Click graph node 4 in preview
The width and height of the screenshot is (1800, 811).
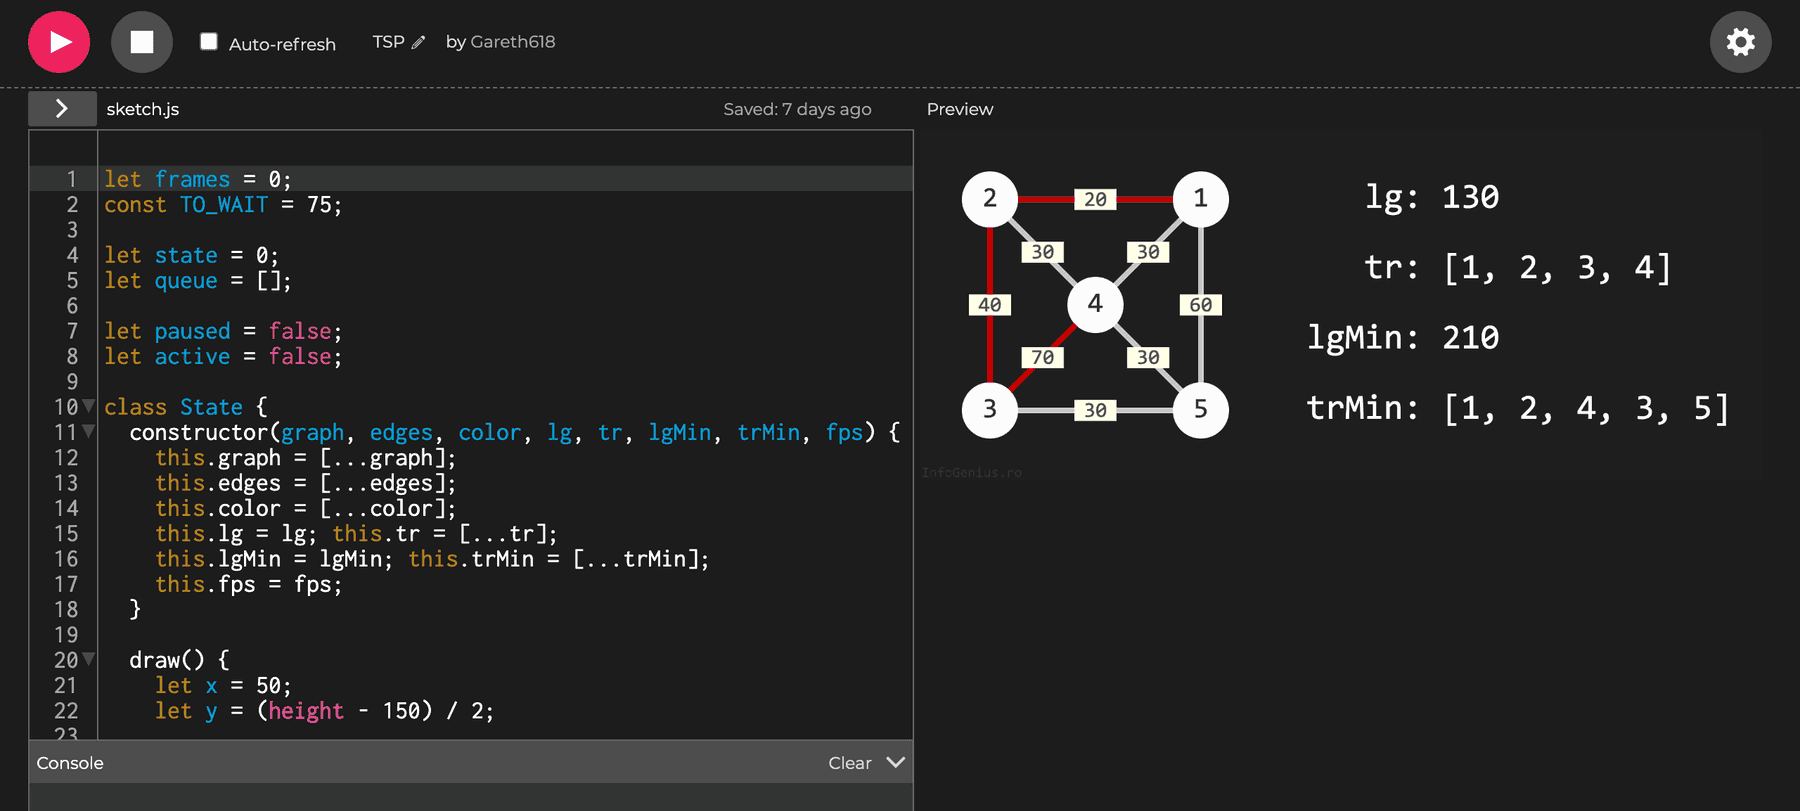click(1095, 304)
